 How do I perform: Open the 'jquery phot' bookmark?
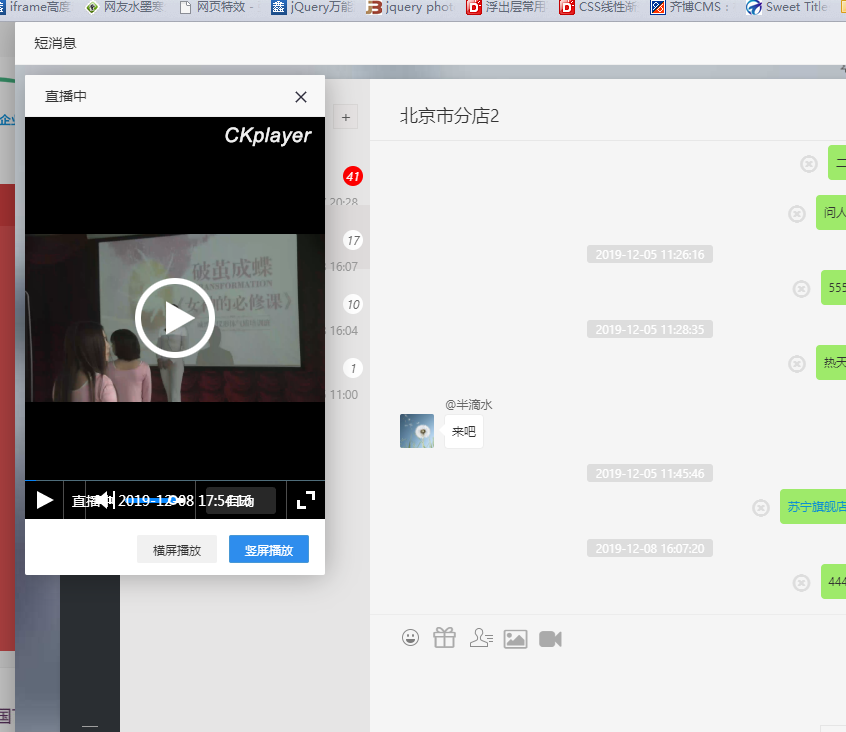[410, 8]
